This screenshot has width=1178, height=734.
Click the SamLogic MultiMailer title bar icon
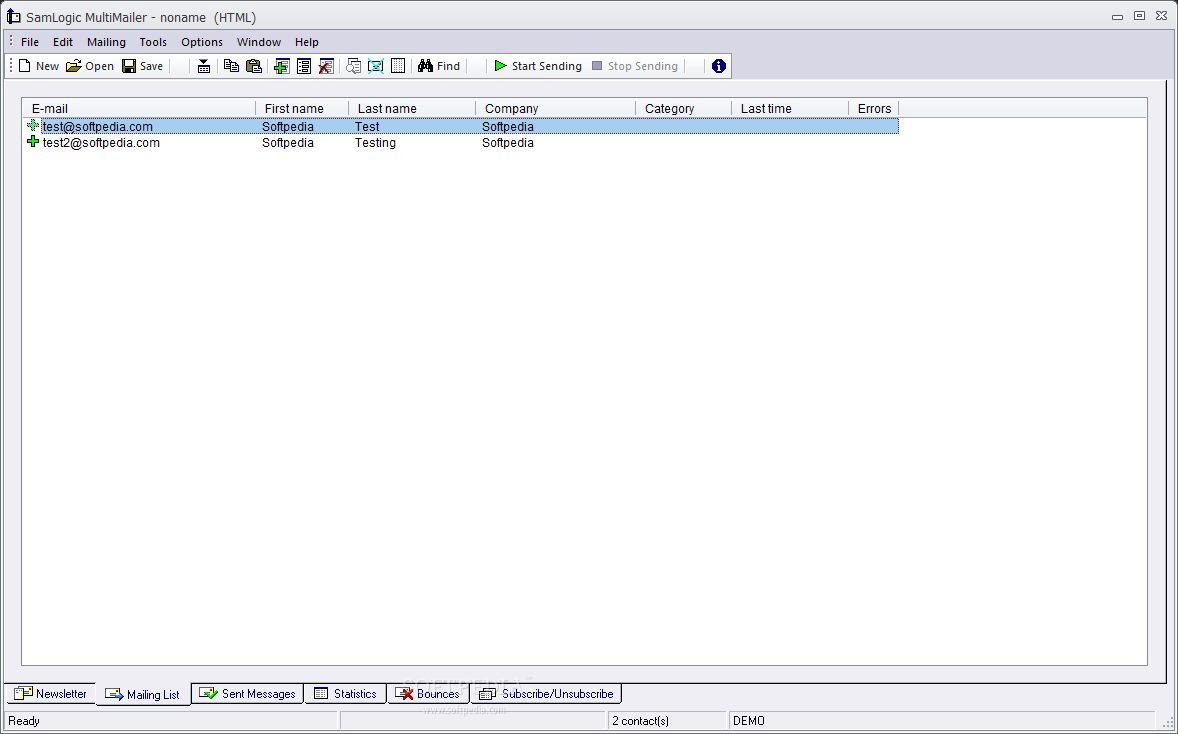tap(14, 17)
